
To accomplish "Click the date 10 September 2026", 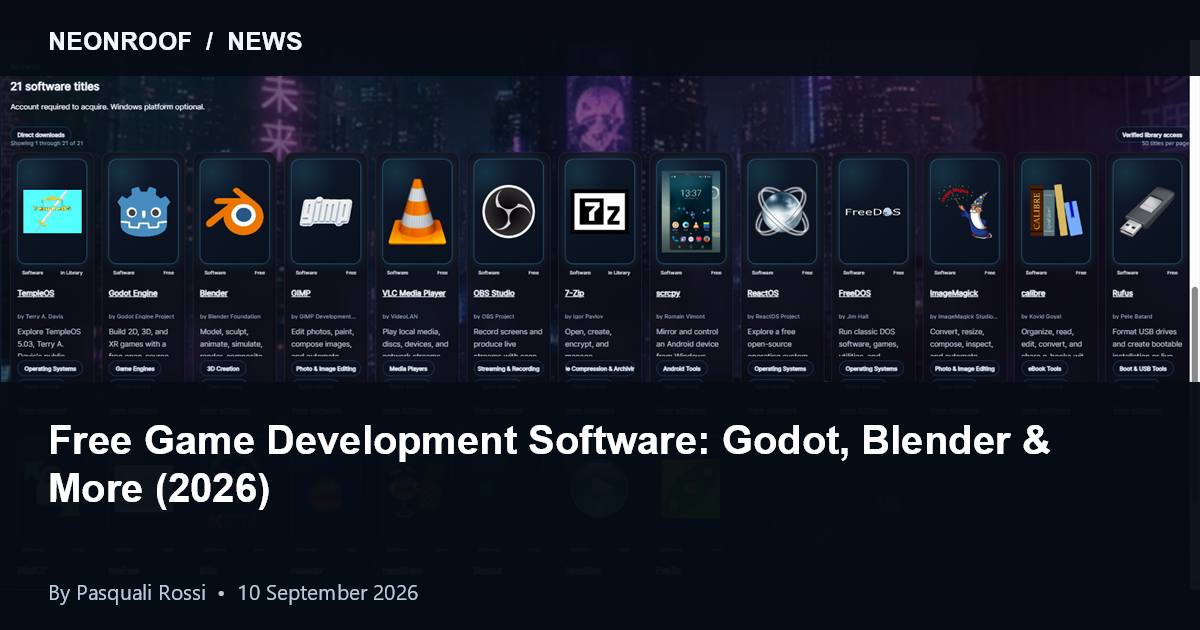I will tap(327, 593).
